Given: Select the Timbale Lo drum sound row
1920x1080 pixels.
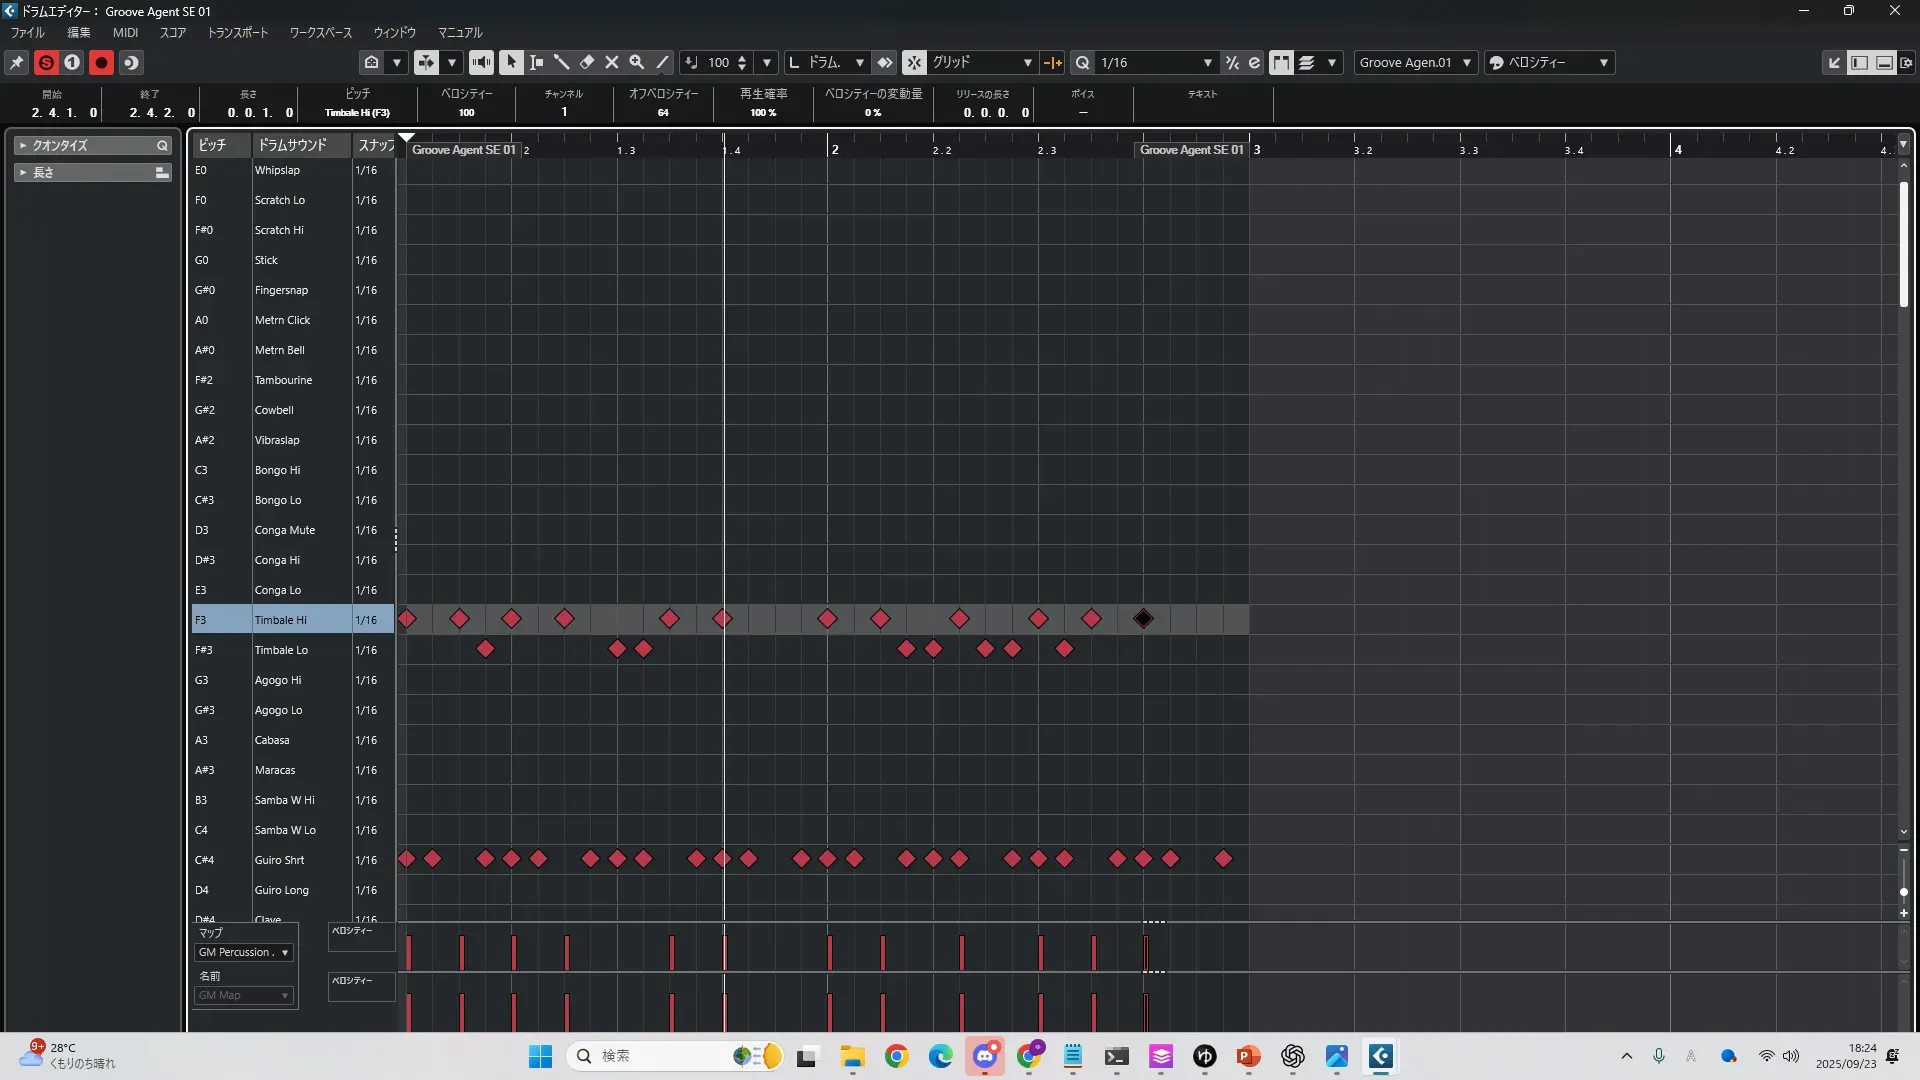Looking at the screenshot, I should (281, 650).
